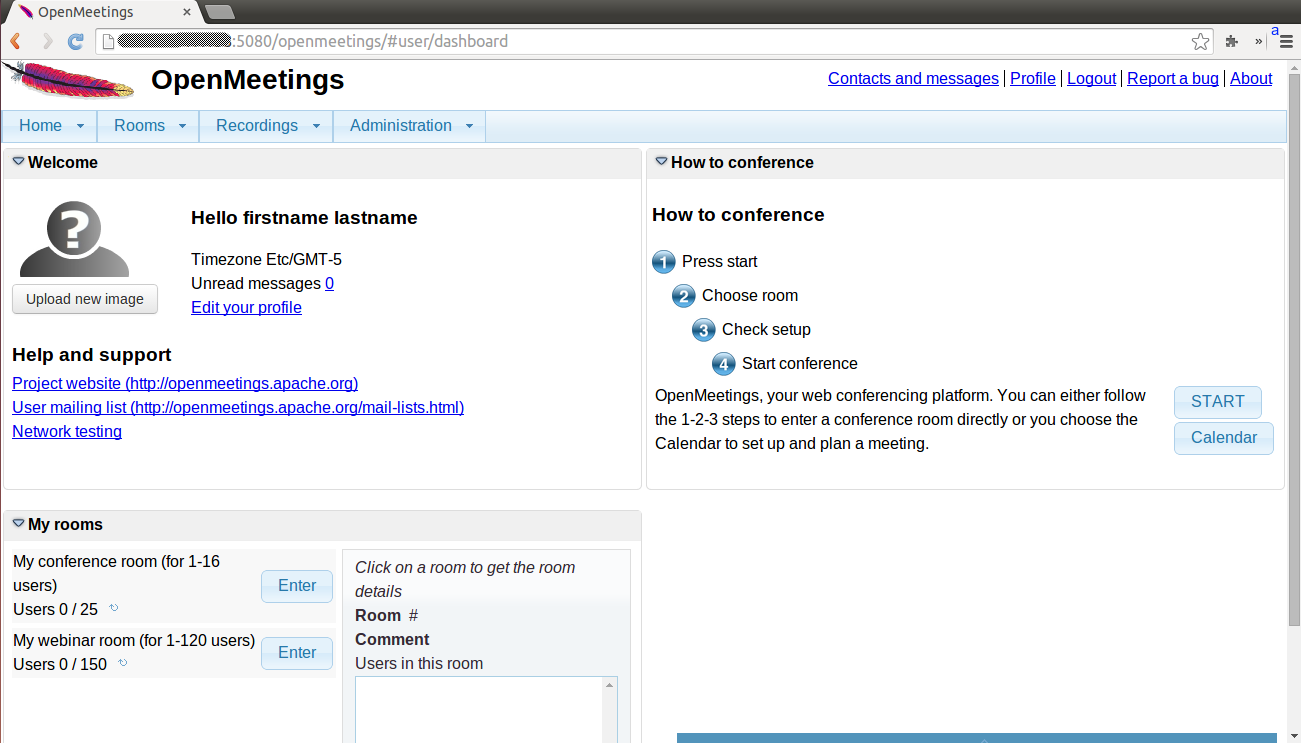Click the Welcome panel title
The width and height of the screenshot is (1301, 743).
click(63, 162)
